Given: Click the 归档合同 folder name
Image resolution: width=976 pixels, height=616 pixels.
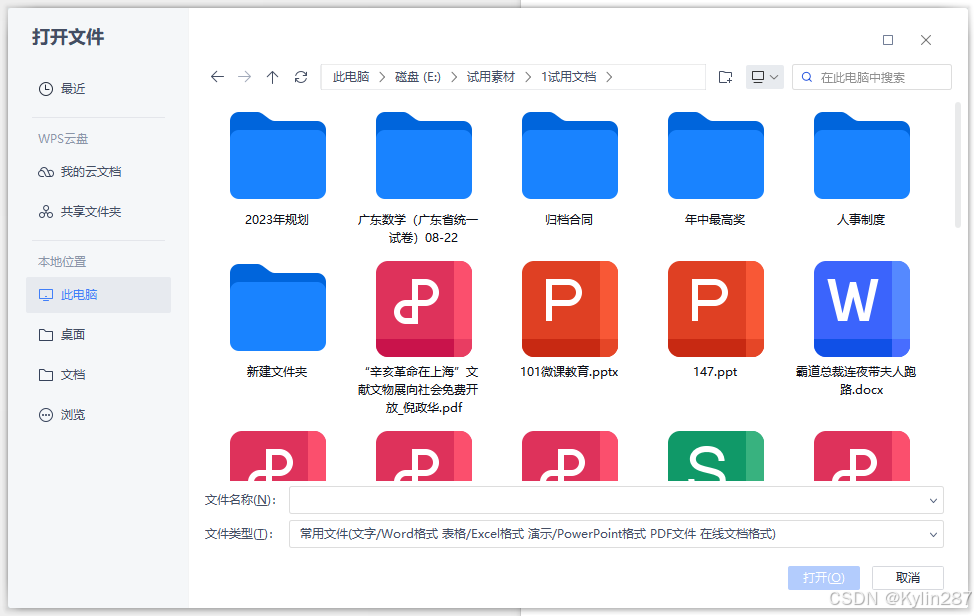Looking at the screenshot, I should [569, 220].
